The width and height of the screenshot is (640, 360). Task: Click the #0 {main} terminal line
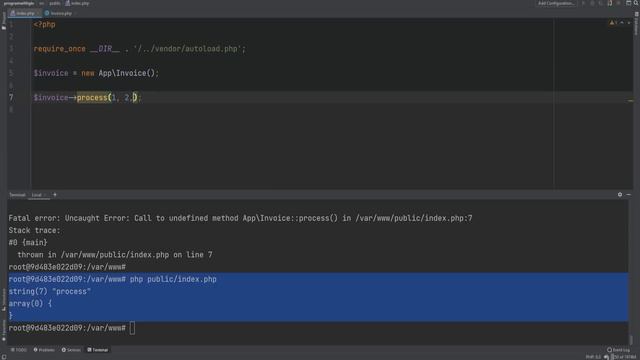point(28,243)
